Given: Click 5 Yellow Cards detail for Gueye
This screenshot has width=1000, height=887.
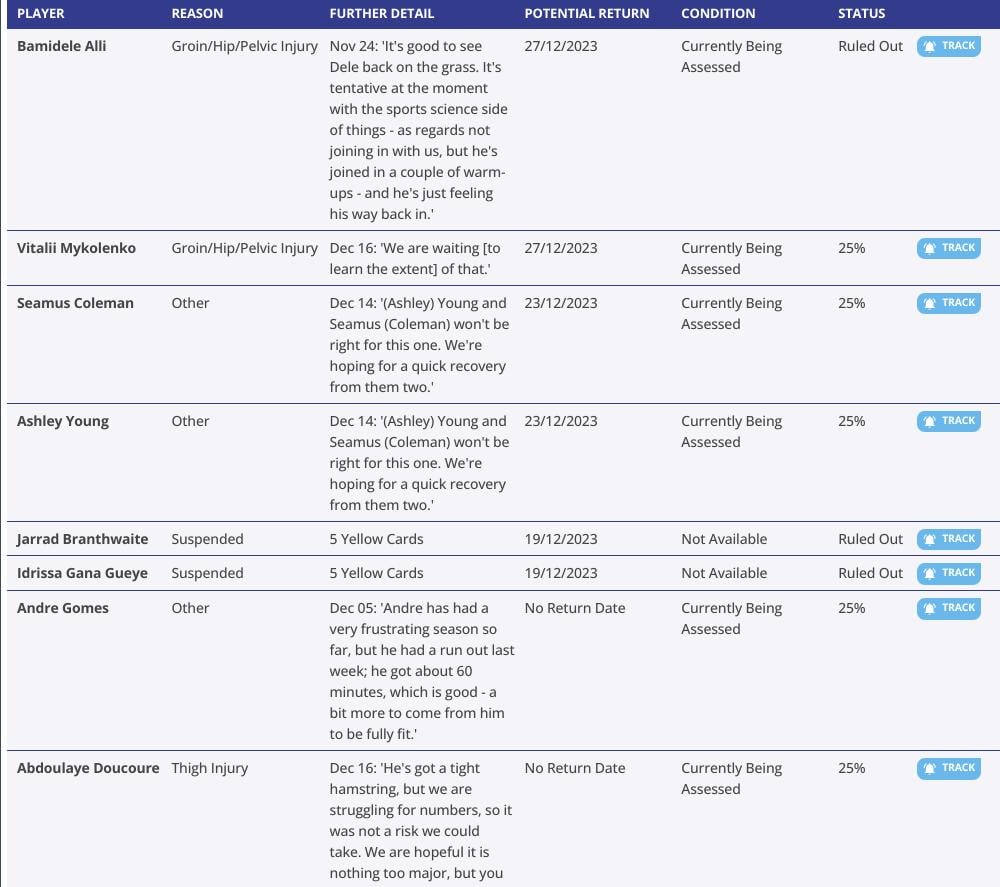Looking at the screenshot, I should pos(376,573).
